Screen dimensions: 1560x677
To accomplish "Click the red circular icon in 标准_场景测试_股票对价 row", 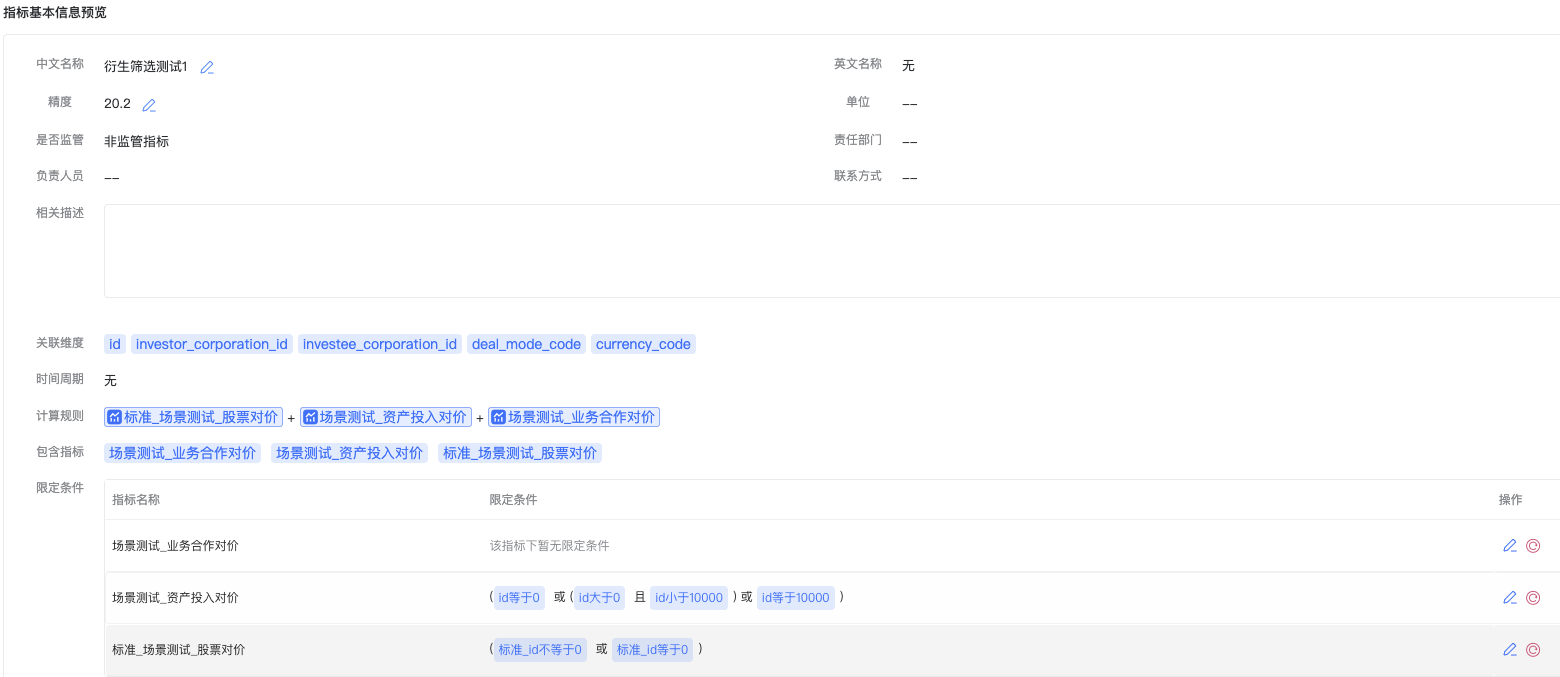I will click(1533, 650).
